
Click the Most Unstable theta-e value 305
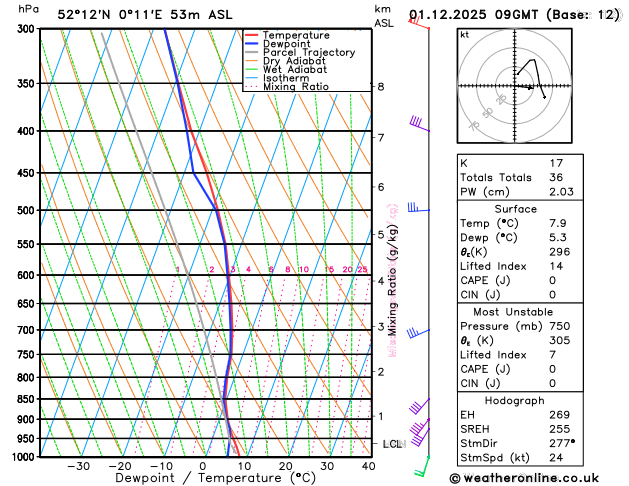(560, 340)
